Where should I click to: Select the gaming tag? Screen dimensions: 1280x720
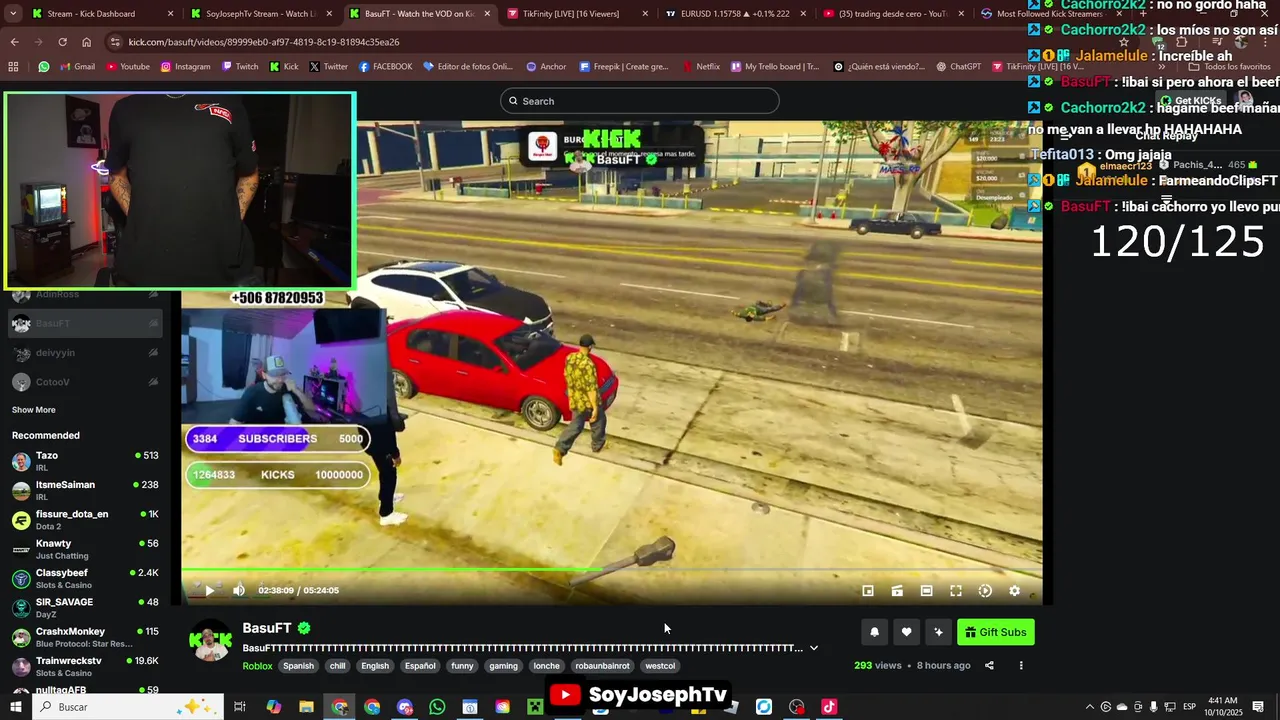coord(503,666)
